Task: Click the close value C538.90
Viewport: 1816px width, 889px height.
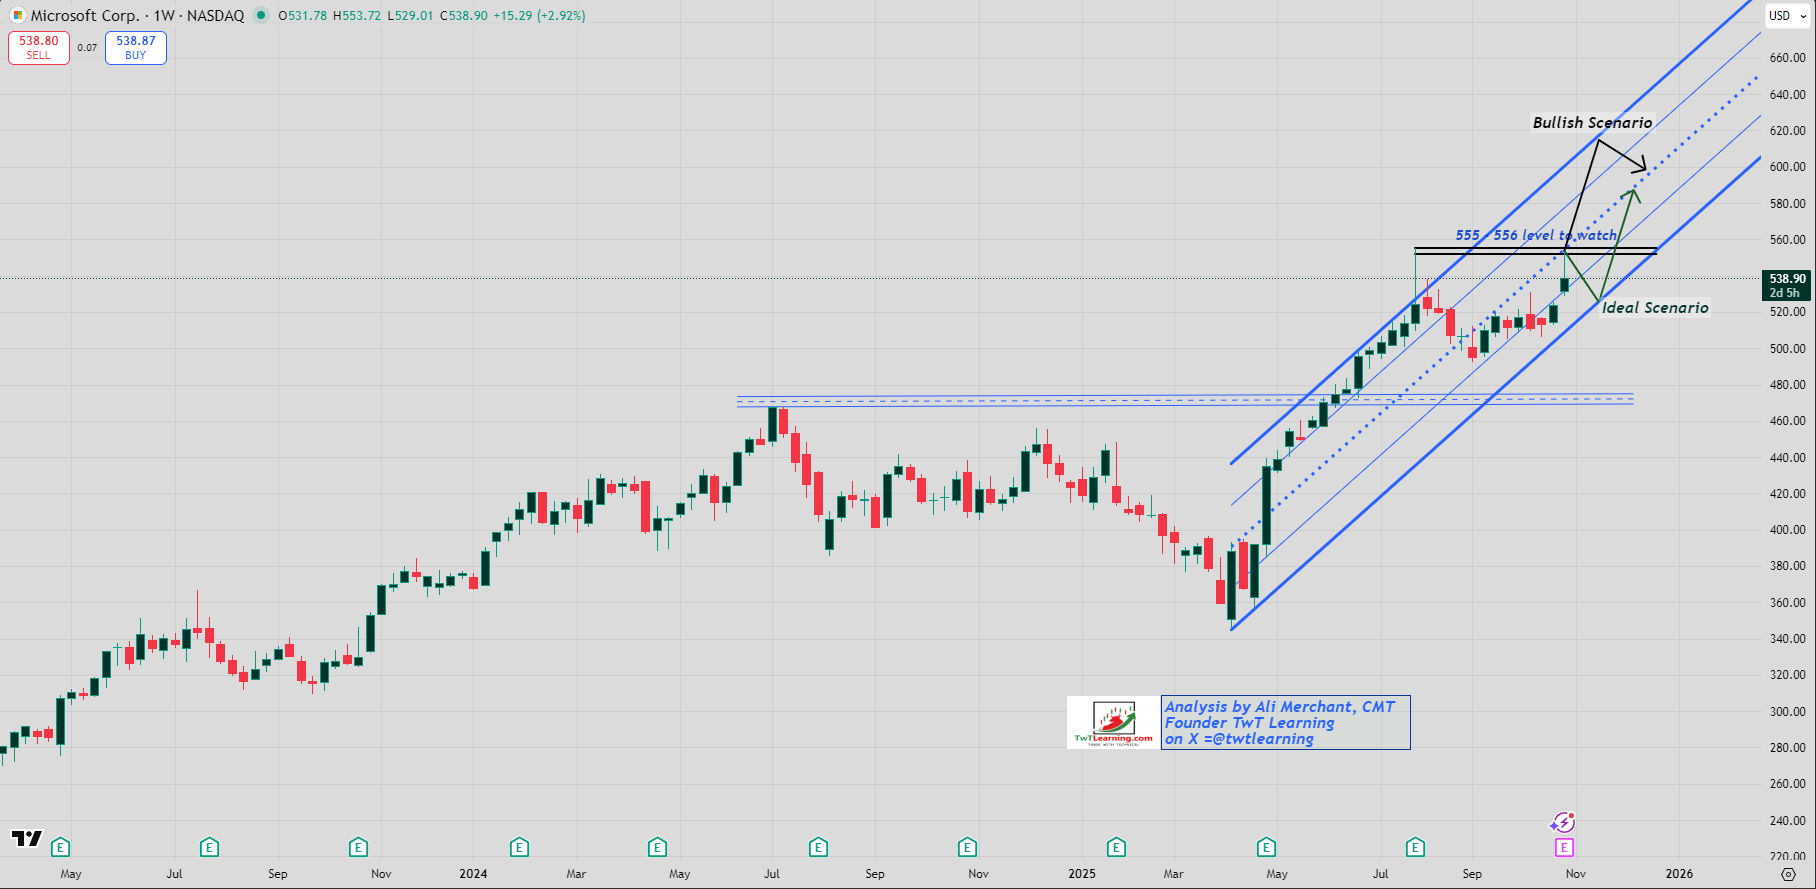Action: [x=463, y=16]
